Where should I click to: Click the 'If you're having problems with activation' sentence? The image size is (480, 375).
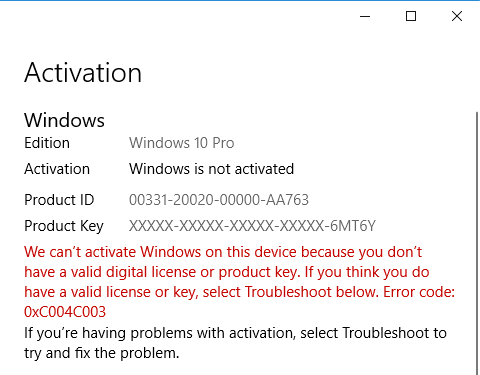[235, 333]
